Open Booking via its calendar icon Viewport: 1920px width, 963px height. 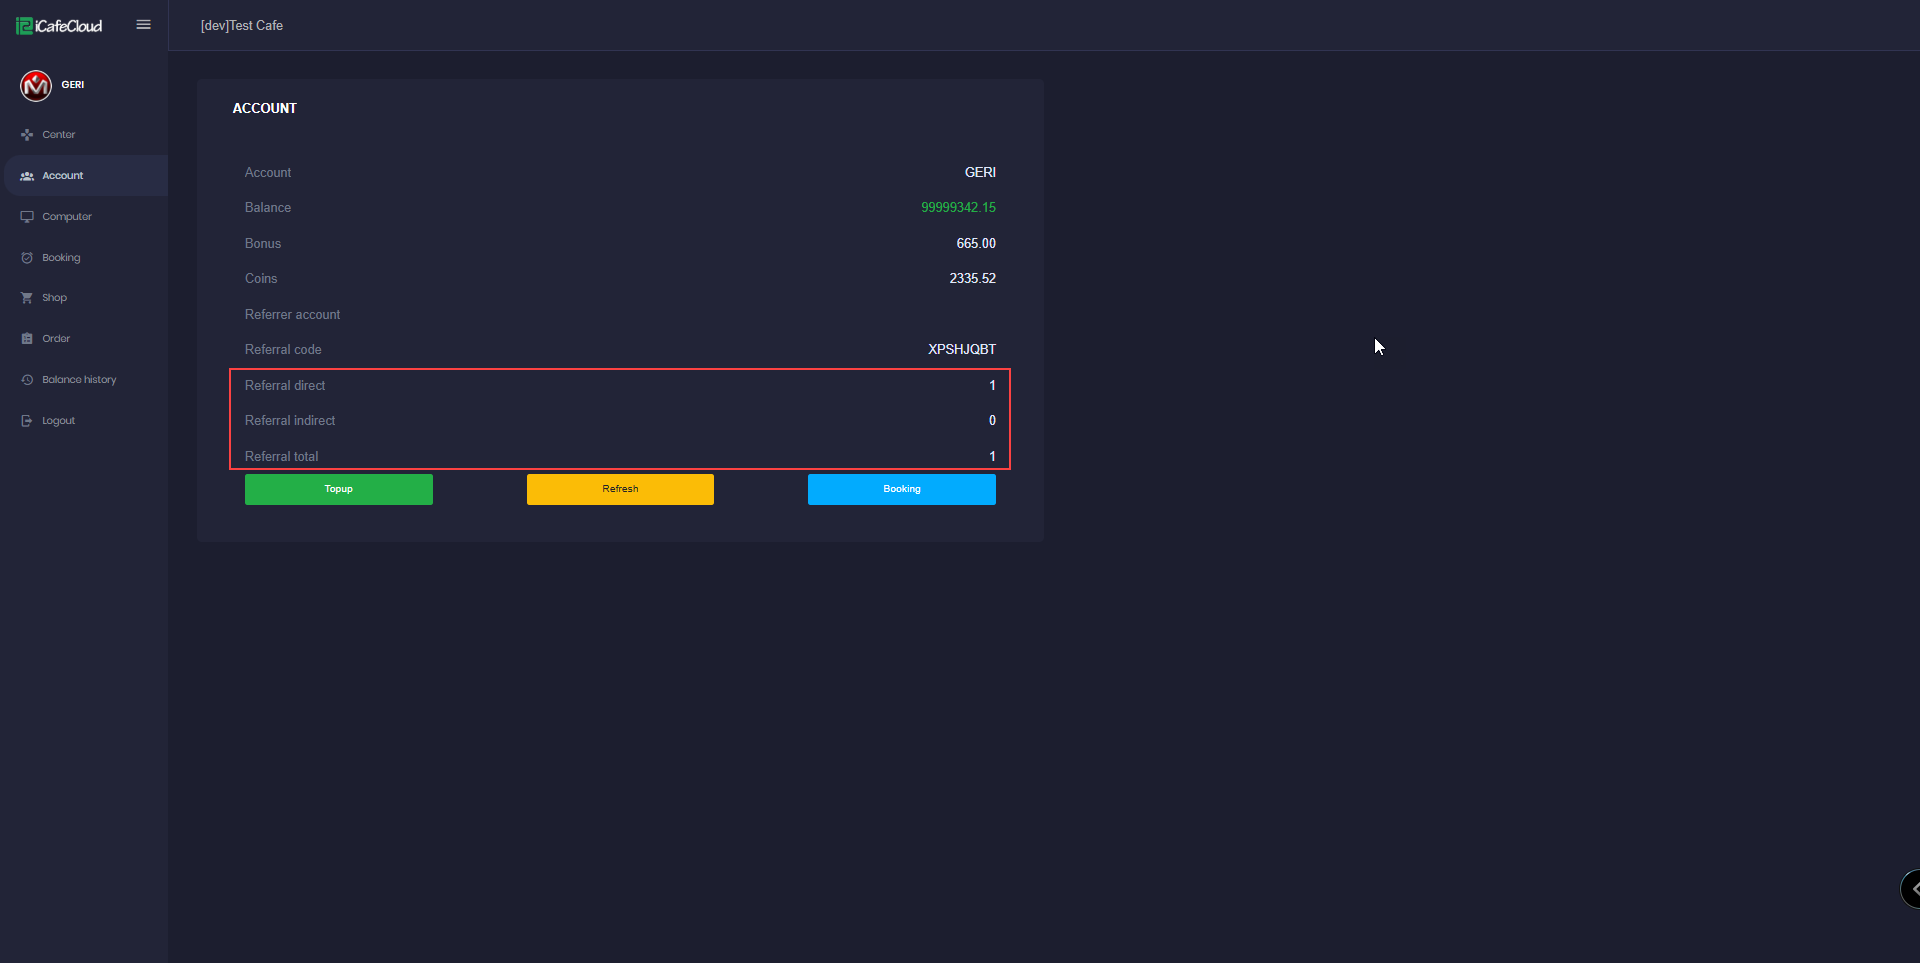pos(27,257)
